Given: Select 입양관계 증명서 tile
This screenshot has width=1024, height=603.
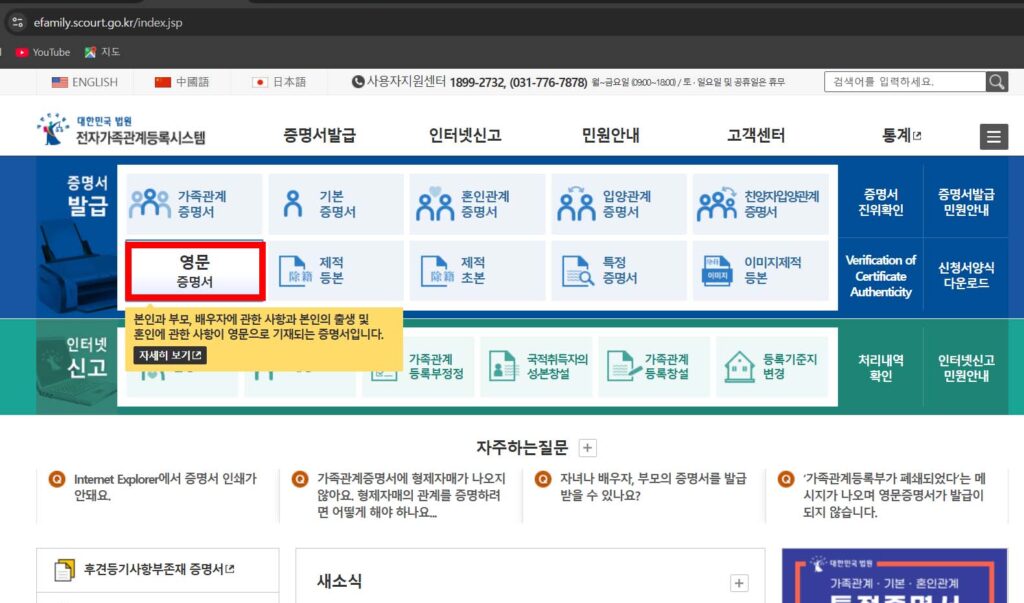Looking at the screenshot, I should (x=619, y=204).
